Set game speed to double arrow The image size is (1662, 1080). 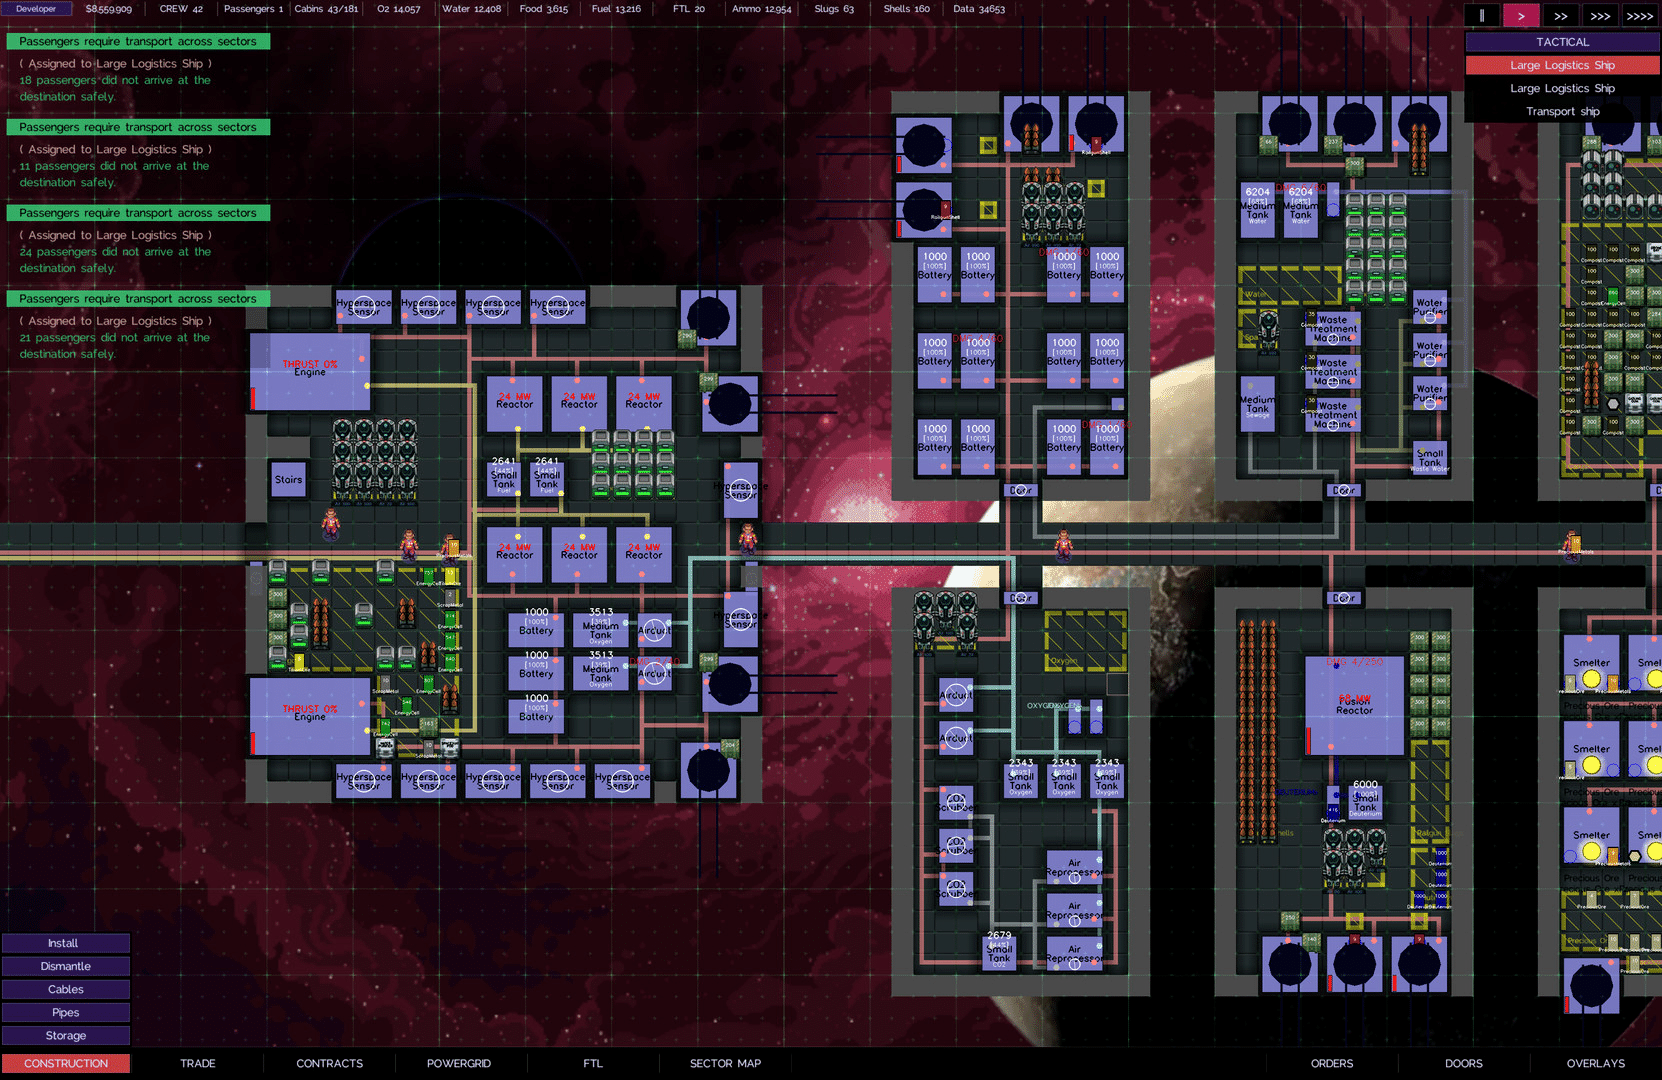[1561, 16]
